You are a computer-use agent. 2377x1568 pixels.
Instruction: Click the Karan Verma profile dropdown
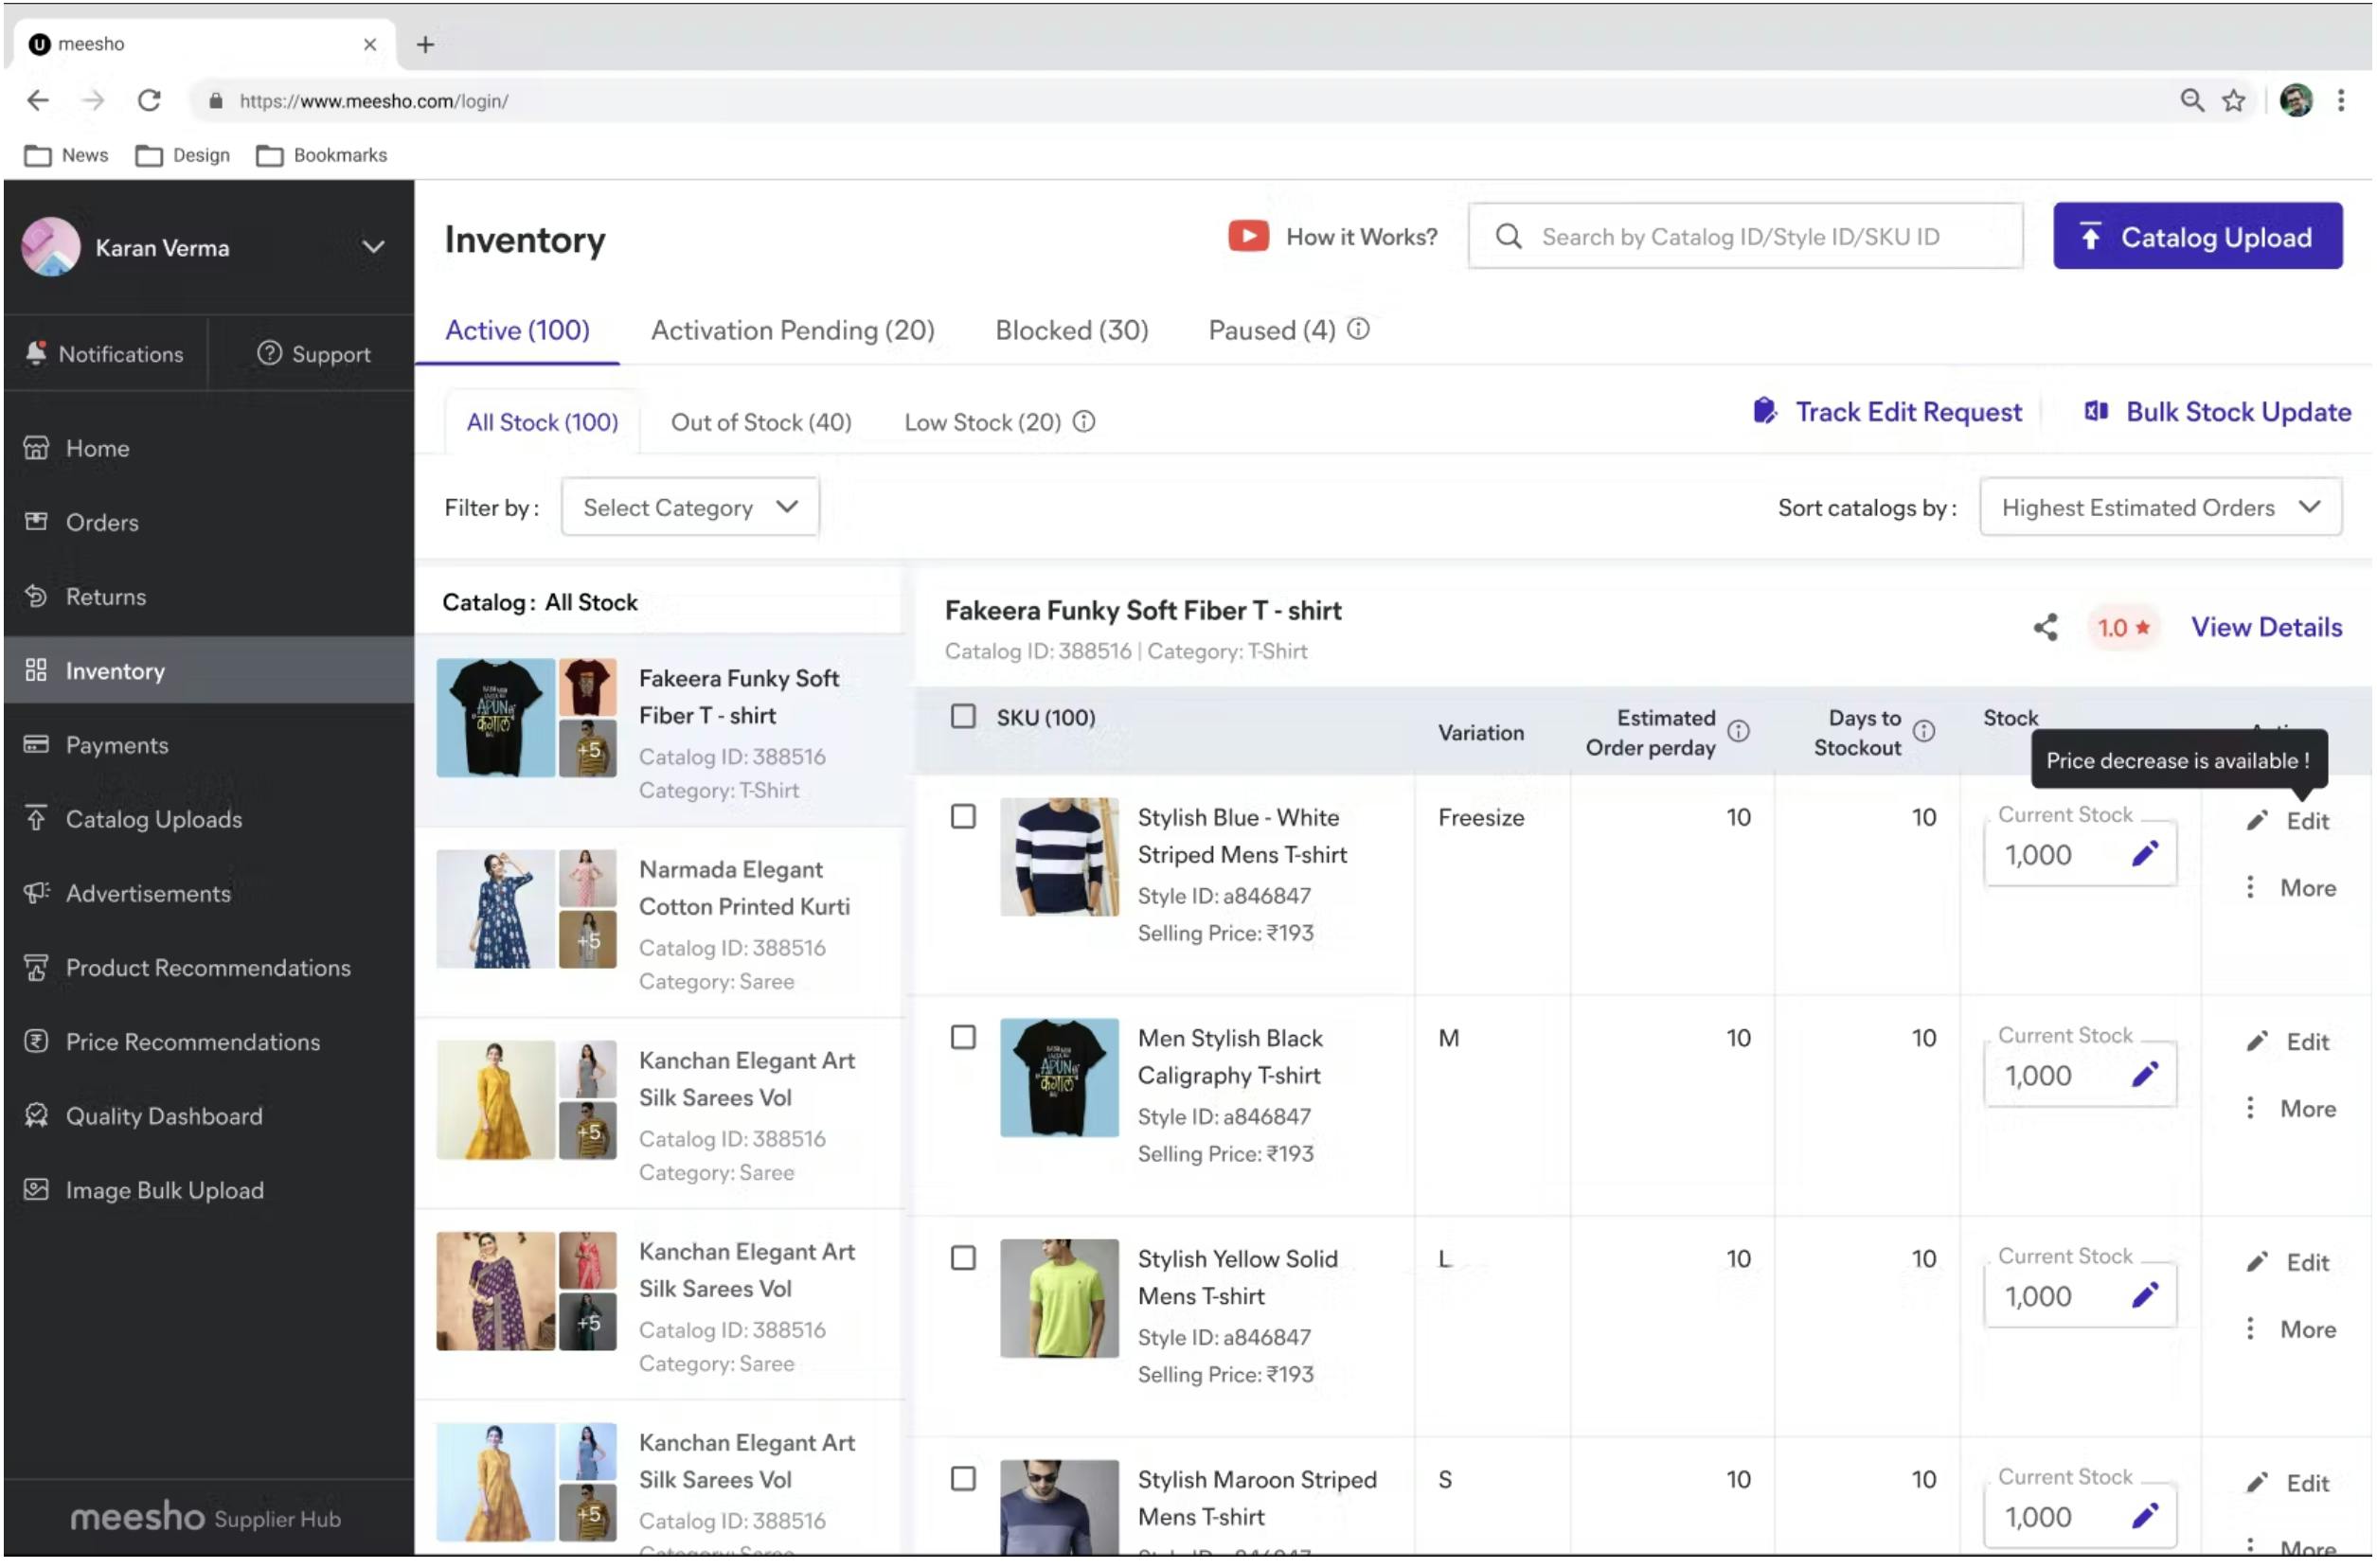click(373, 247)
